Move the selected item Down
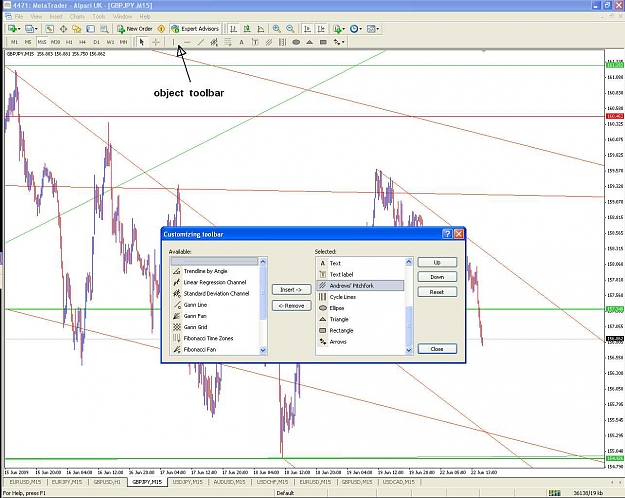Screen dimensions: 625x498 click(437, 277)
